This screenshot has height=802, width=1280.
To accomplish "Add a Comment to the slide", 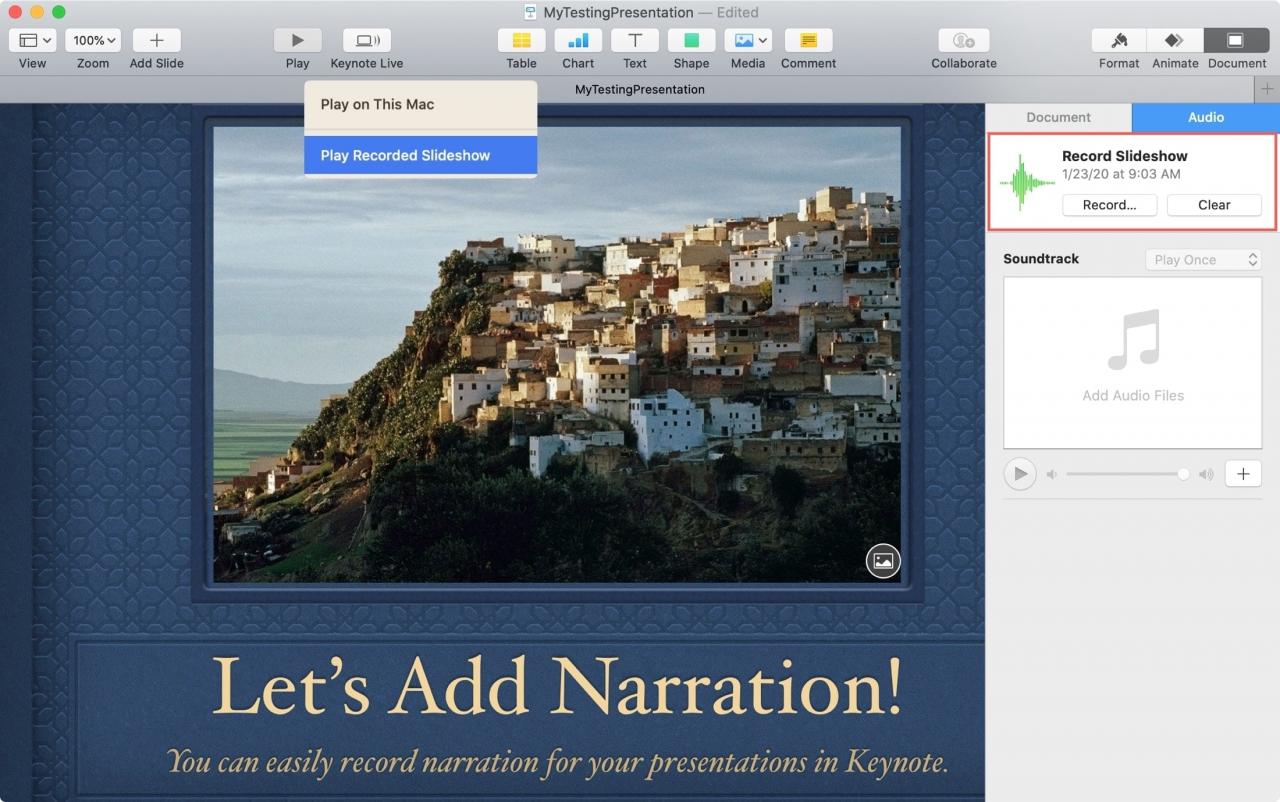I will 808,40.
